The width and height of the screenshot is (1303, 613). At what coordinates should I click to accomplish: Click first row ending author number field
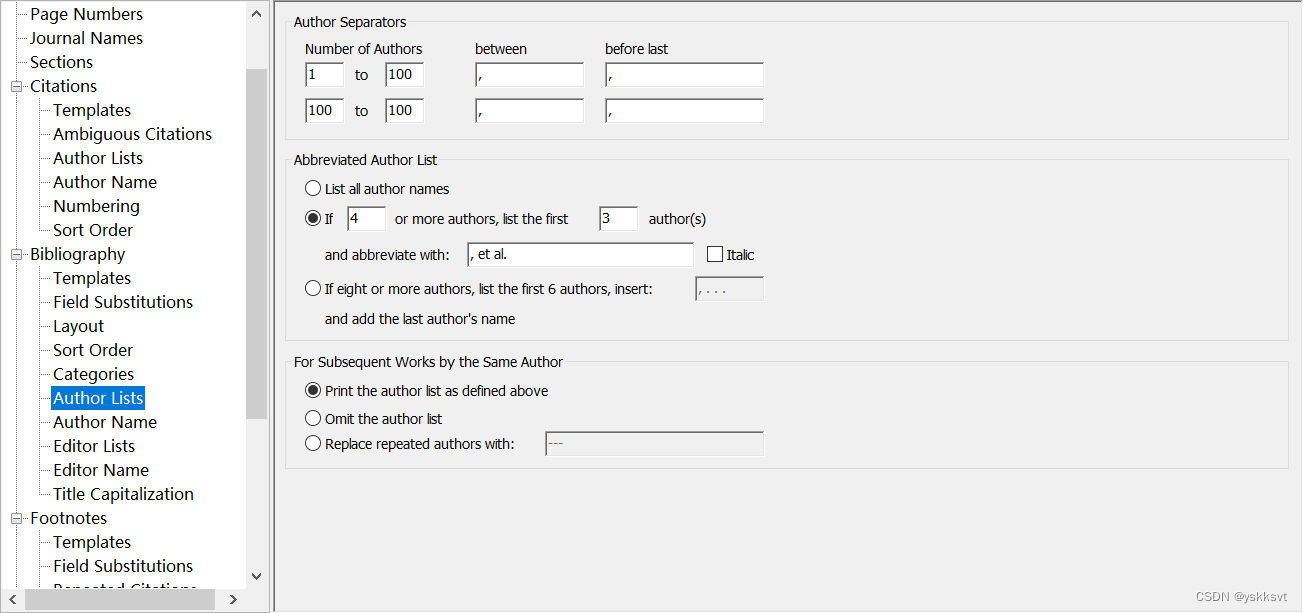click(x=404, y=75)
